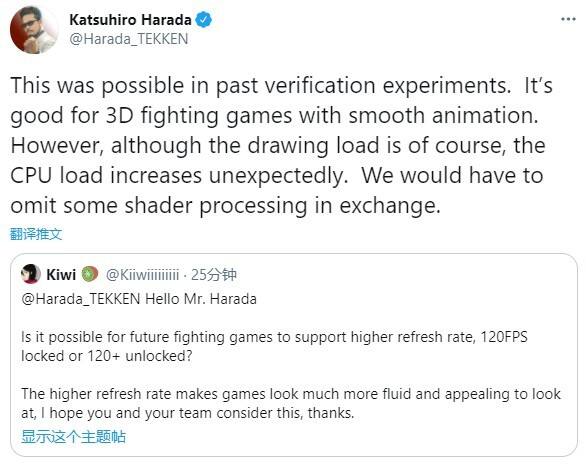Screen dimensions: 588x464
Task: Click the 'locked or 120+ unlocked?' line
Action: (107, 356)
